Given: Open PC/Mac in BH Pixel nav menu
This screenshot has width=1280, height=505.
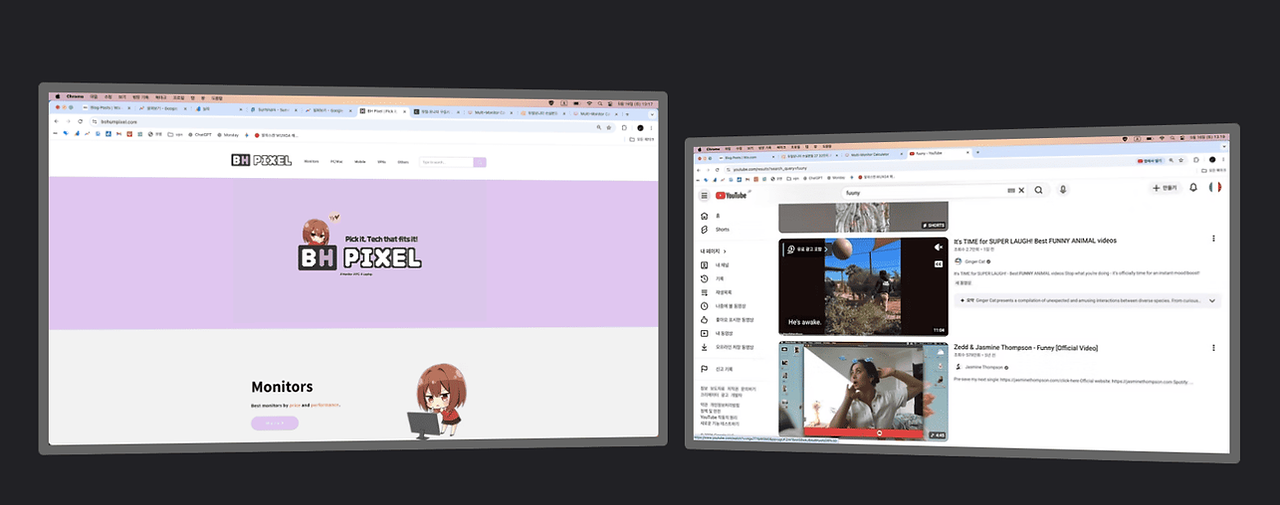Looking at the screenshot, I should coord(337,161).
